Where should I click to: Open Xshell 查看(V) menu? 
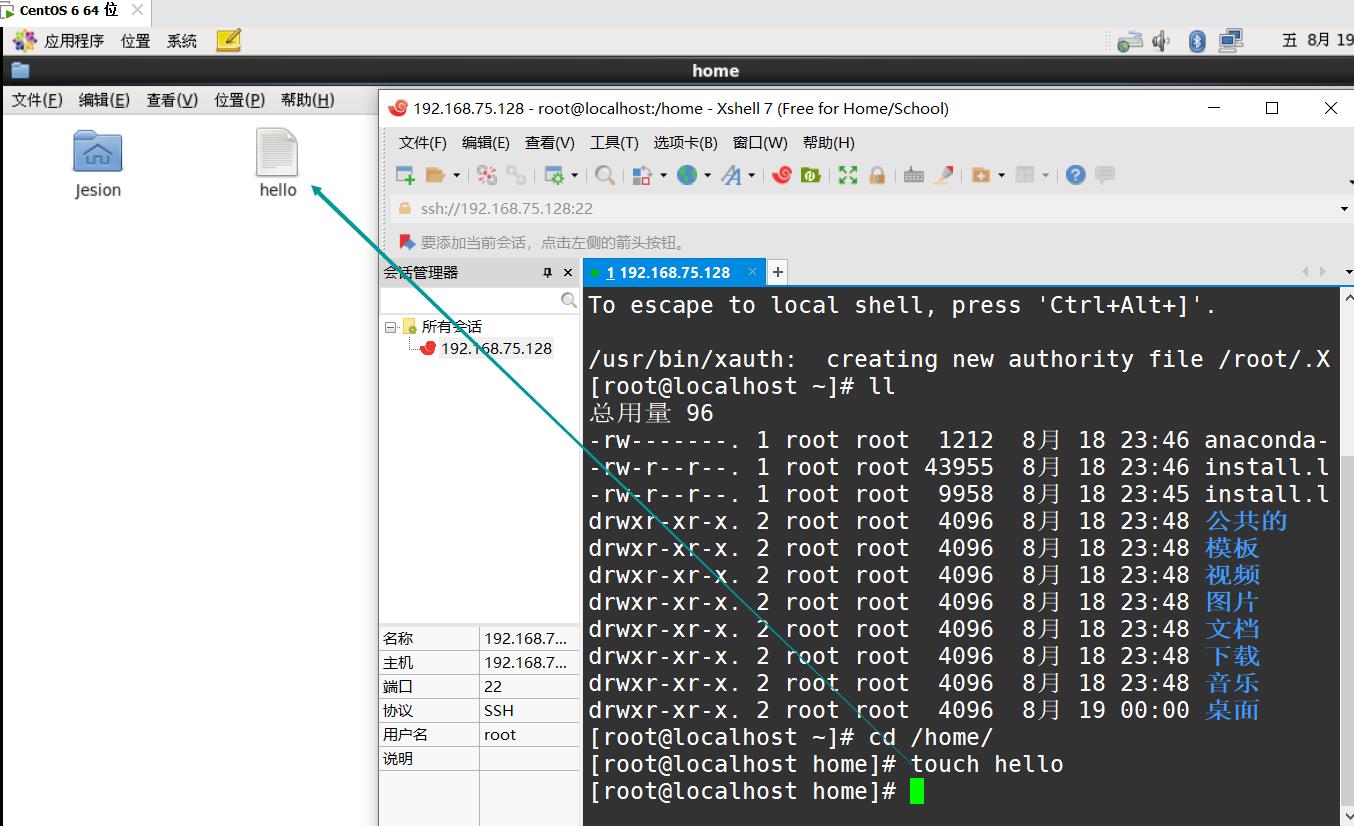pos(550,142)
